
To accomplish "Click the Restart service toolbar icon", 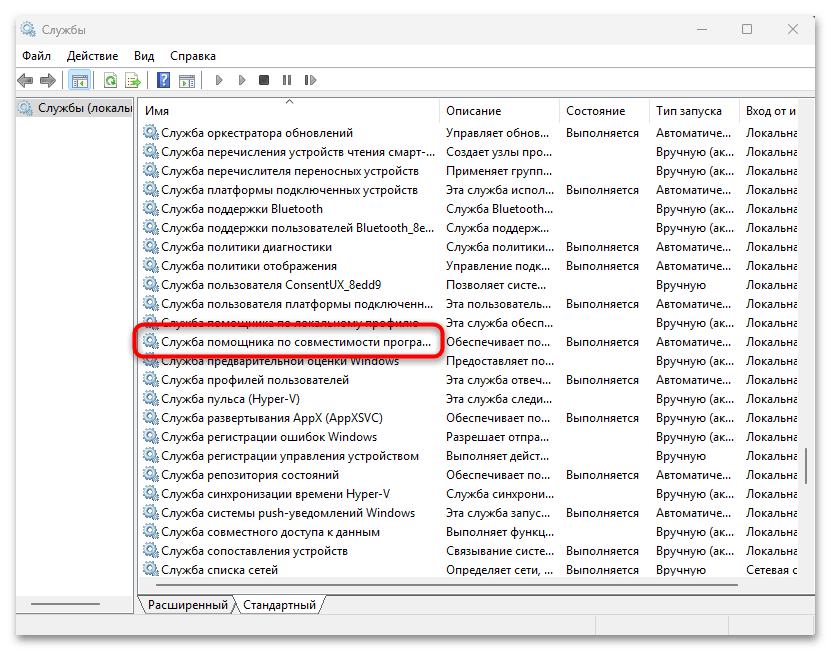I will coord(308,80).
